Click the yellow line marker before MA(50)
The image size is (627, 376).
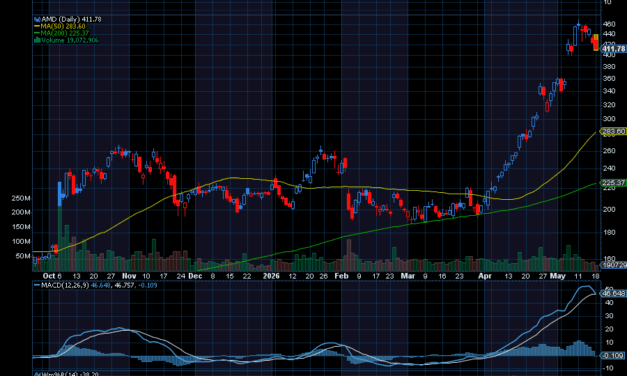click(37, 26)
